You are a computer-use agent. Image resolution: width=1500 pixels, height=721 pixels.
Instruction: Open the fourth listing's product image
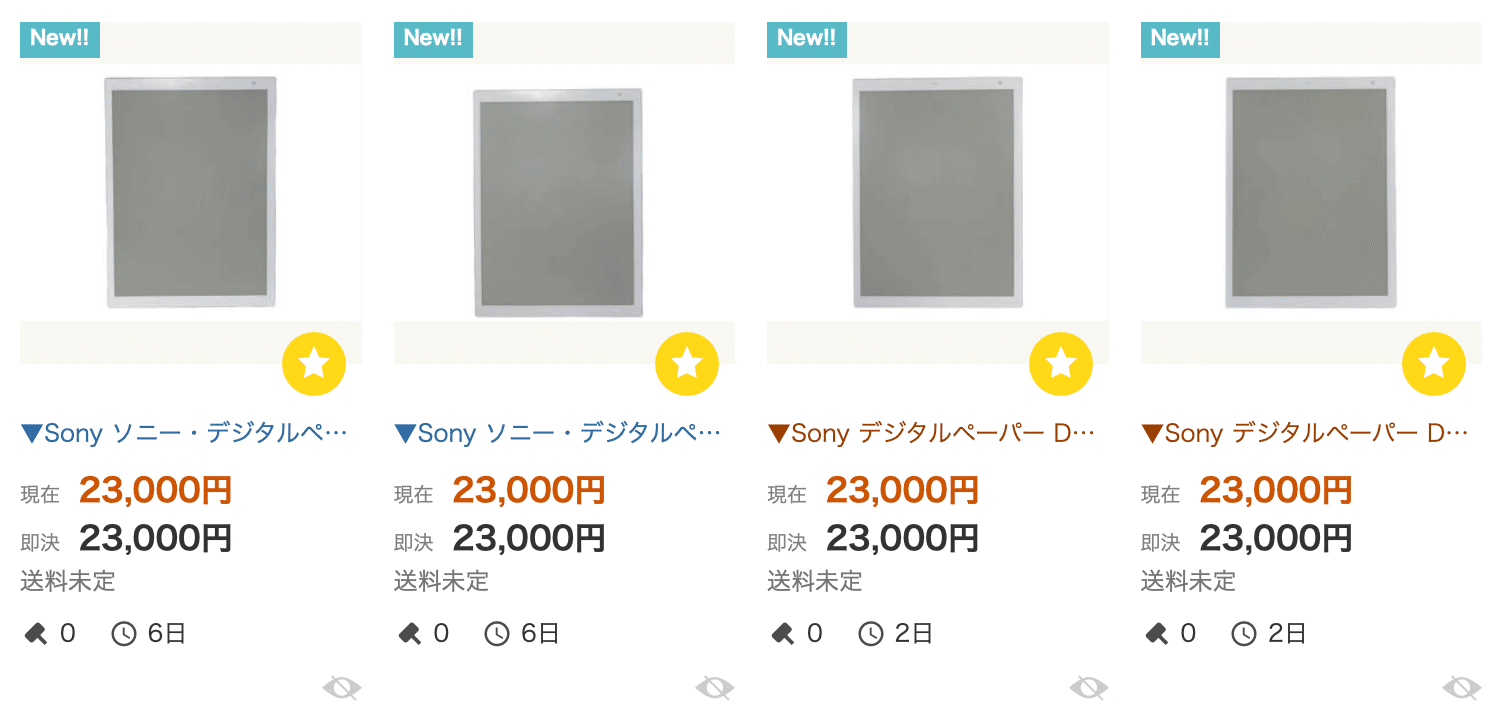click(1310, 192)
